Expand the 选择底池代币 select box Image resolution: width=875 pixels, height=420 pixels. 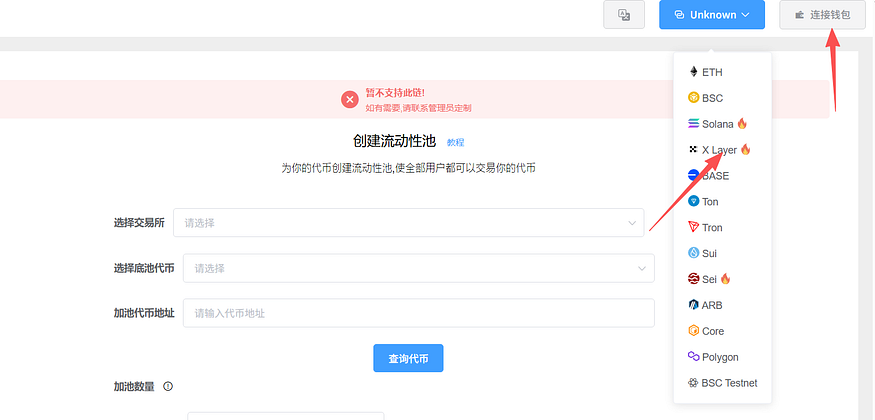point(419,268)
